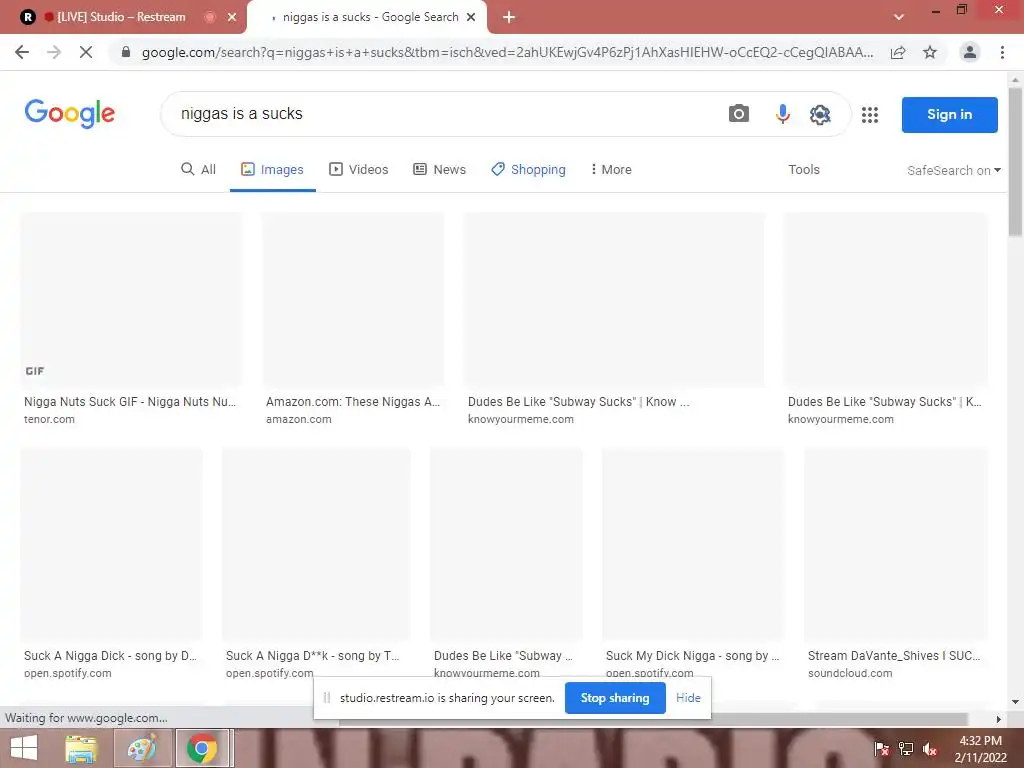1024x768 pixels.
Task: Click the vertical scrollbar thumb
Action: 1015,161
